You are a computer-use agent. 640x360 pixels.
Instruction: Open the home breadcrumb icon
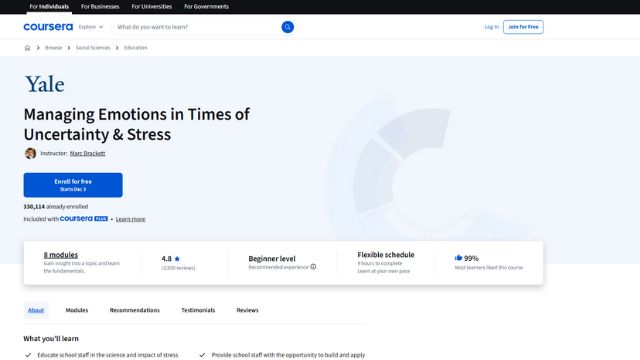click(27, 48)
